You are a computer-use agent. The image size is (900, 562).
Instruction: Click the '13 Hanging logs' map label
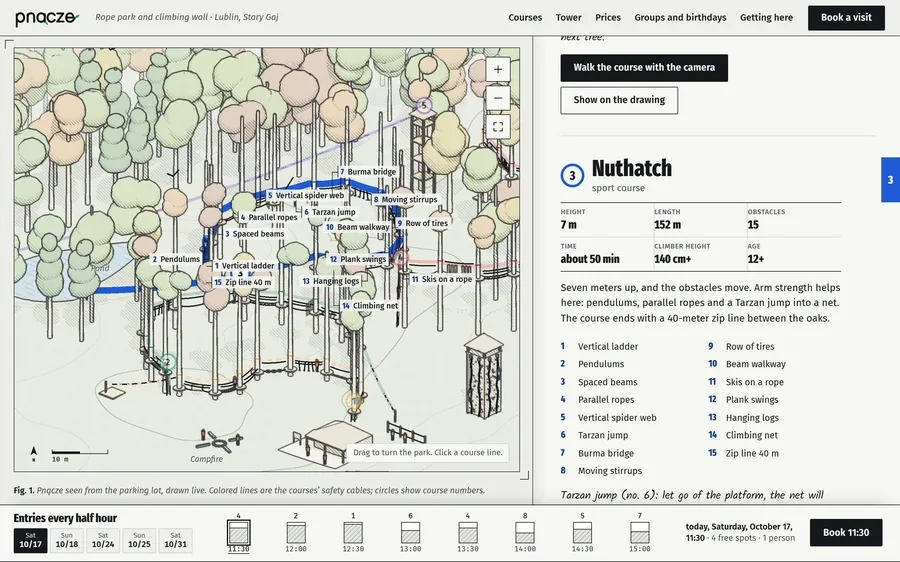331,281
